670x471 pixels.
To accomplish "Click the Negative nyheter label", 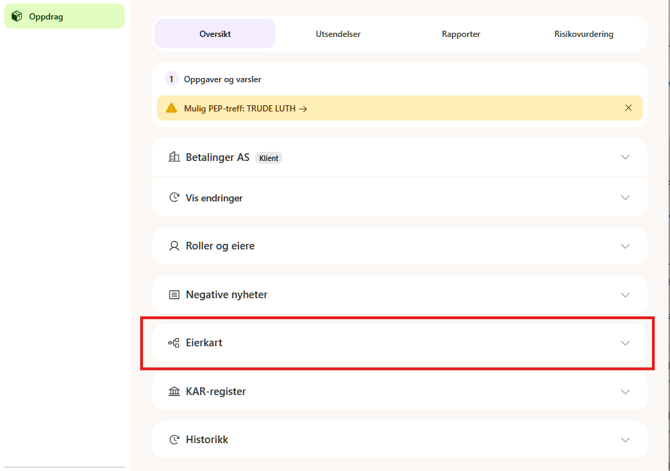I will coord(226,294).
